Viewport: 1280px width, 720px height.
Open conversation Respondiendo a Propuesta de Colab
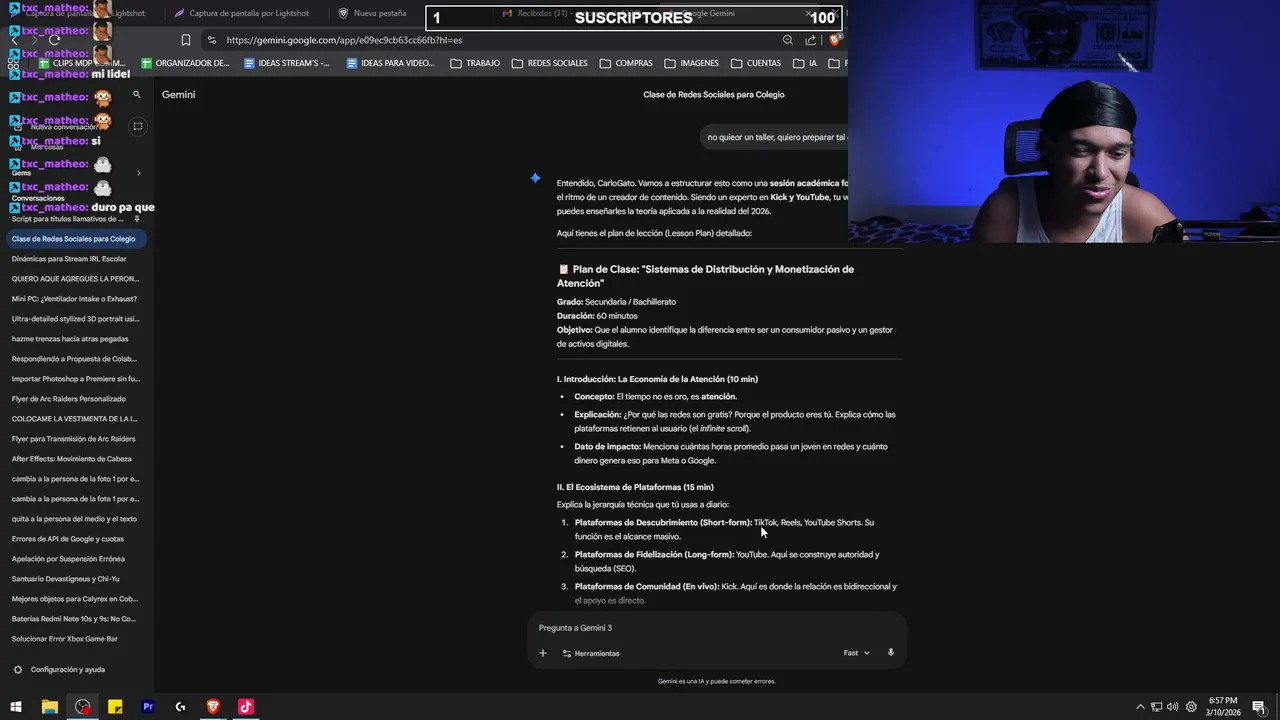pos(75,359)
